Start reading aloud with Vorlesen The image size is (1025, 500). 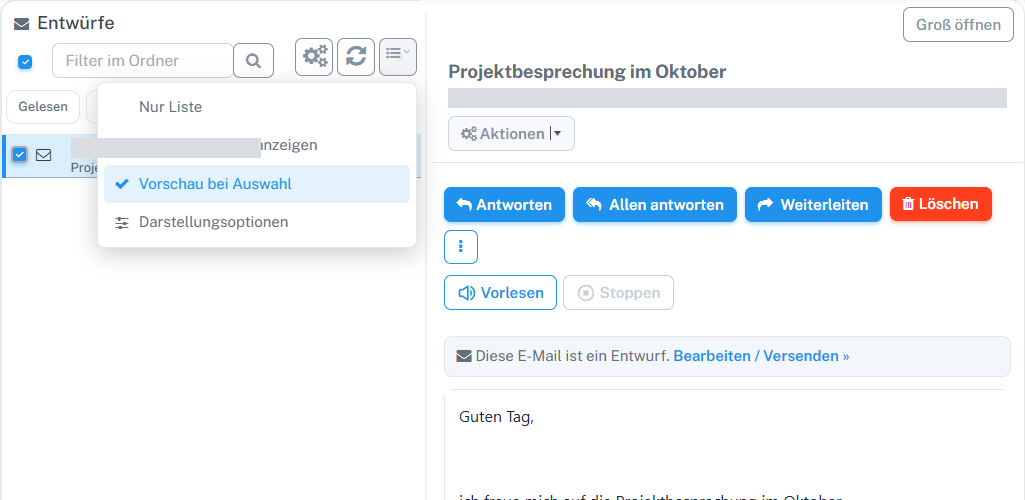pos(500,293)
